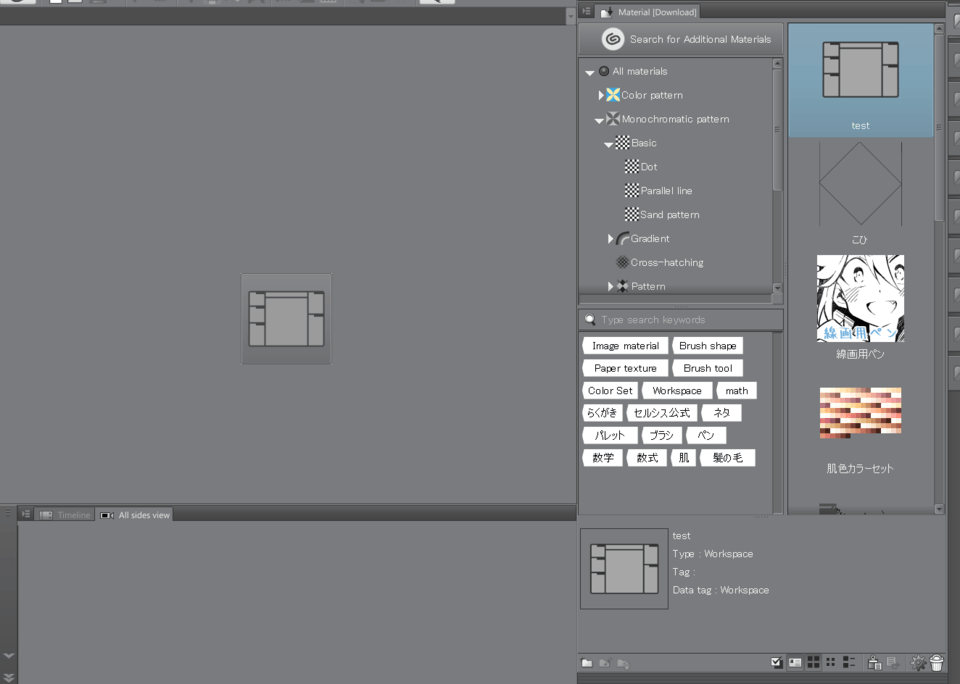Image resolution: width=960 pixels, height=684 pixels.
Task: Open the Timeline palette menu icon
Action: click(x=26, y=514)
